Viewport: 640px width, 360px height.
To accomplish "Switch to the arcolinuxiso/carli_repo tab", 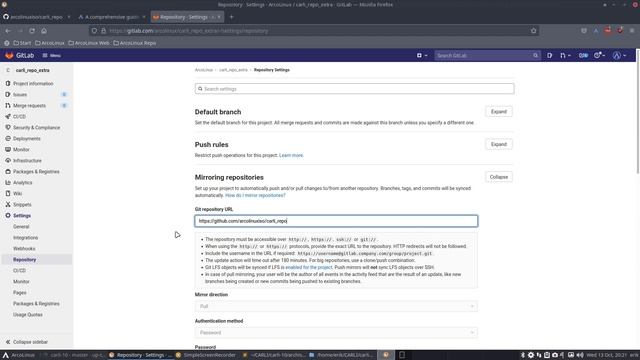I will pos(36,17).
